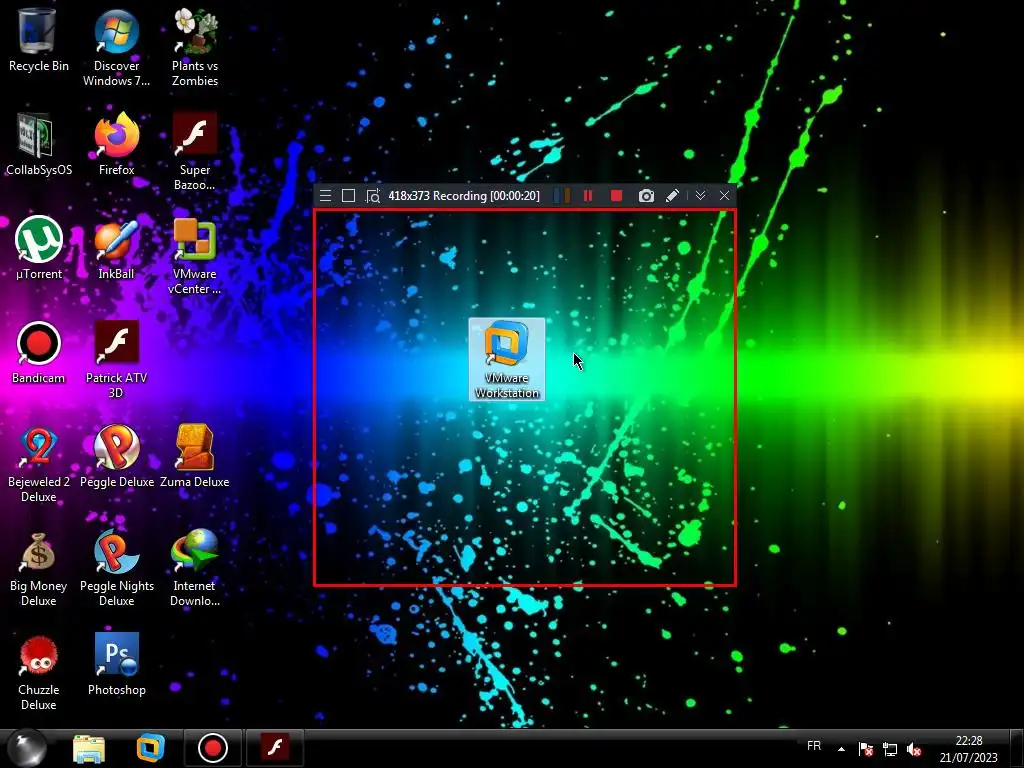Select the Bandicam desktop icon
The height and width of the screenshot is (768, 1024).
pyautogui.click(x=39, y=353)
